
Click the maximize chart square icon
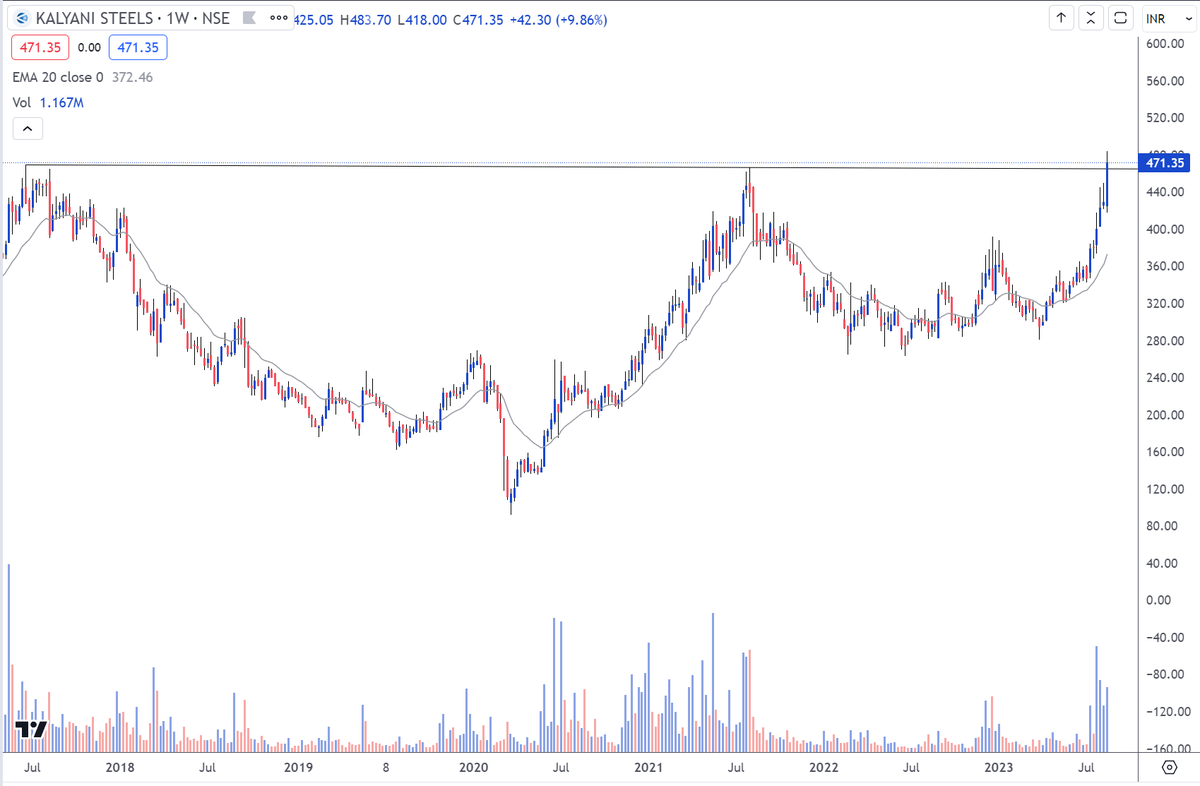pos(1121,18)
